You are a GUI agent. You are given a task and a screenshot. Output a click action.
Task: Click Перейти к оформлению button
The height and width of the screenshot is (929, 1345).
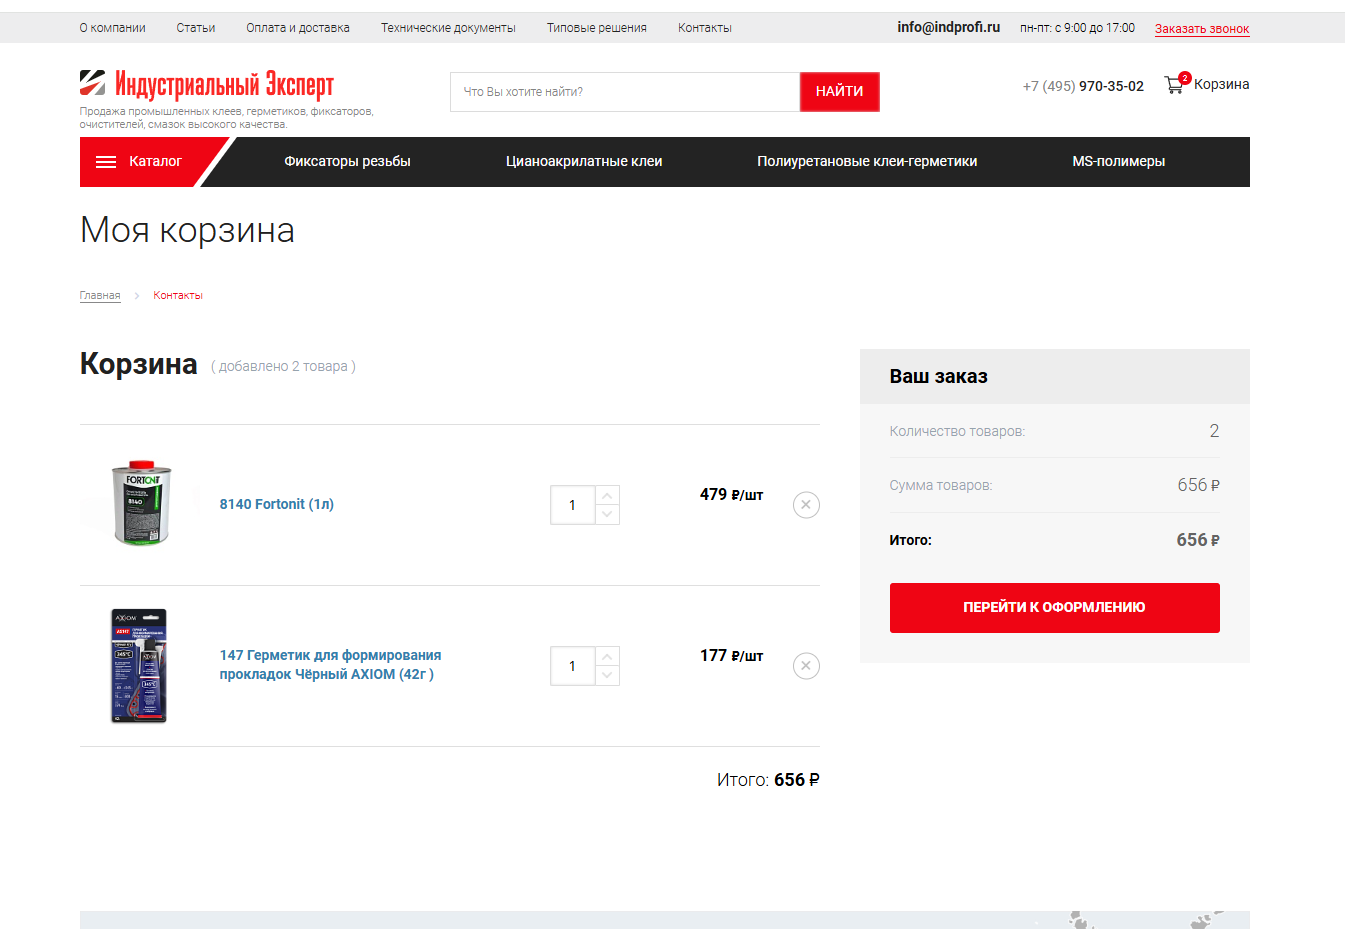[1054, 608]
